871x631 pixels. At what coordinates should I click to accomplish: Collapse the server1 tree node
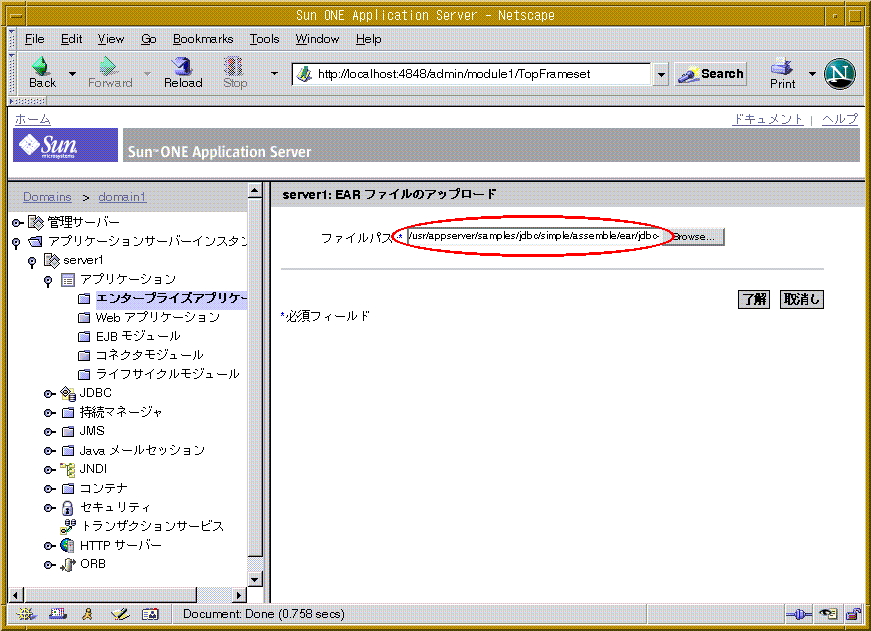[32, 262]
